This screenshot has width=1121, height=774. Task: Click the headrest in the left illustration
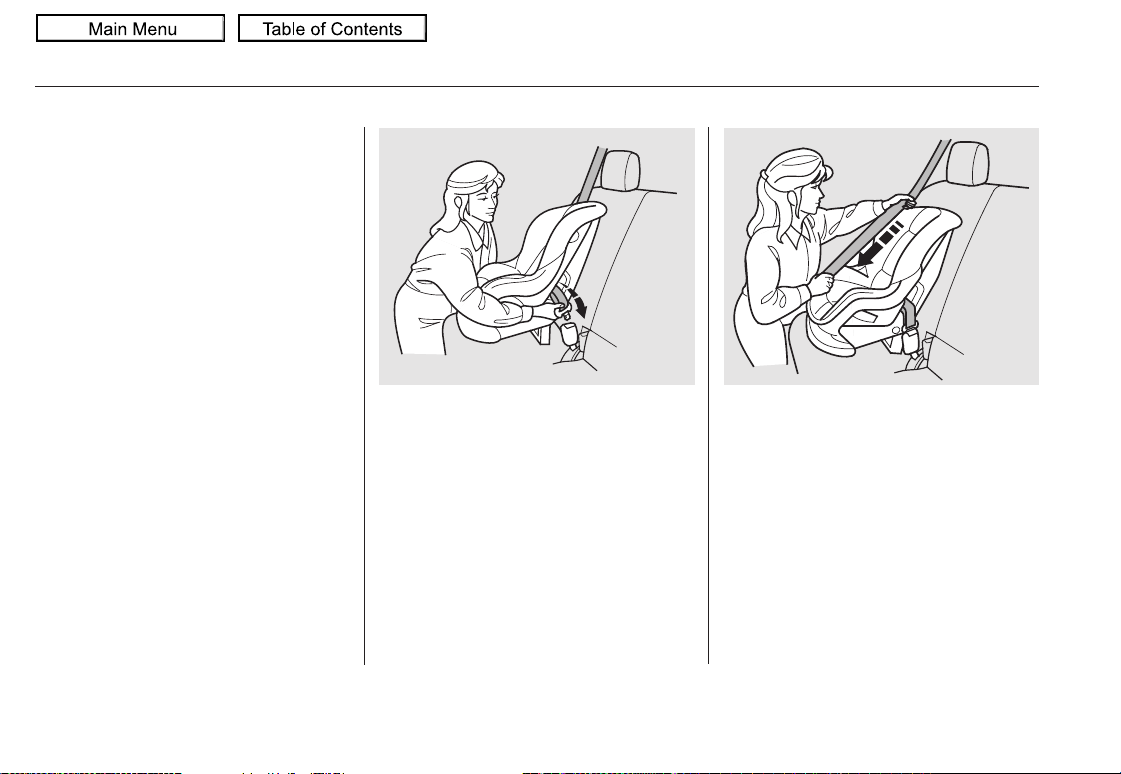point(620,172)
